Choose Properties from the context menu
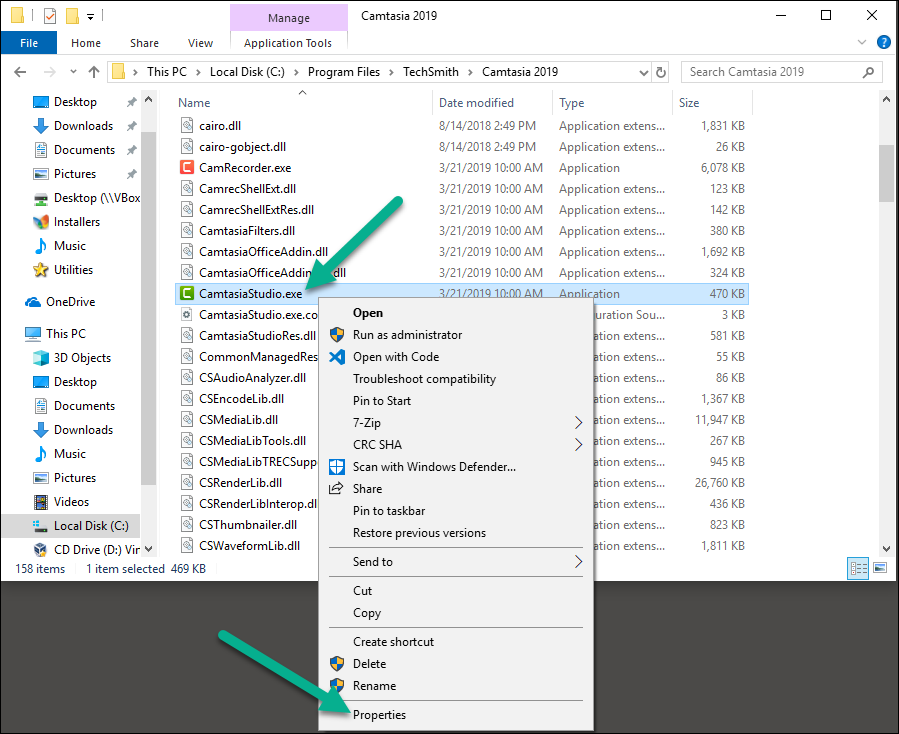This screenshot has width=899, height=734. pyautogui.click(x=379, y=715)
